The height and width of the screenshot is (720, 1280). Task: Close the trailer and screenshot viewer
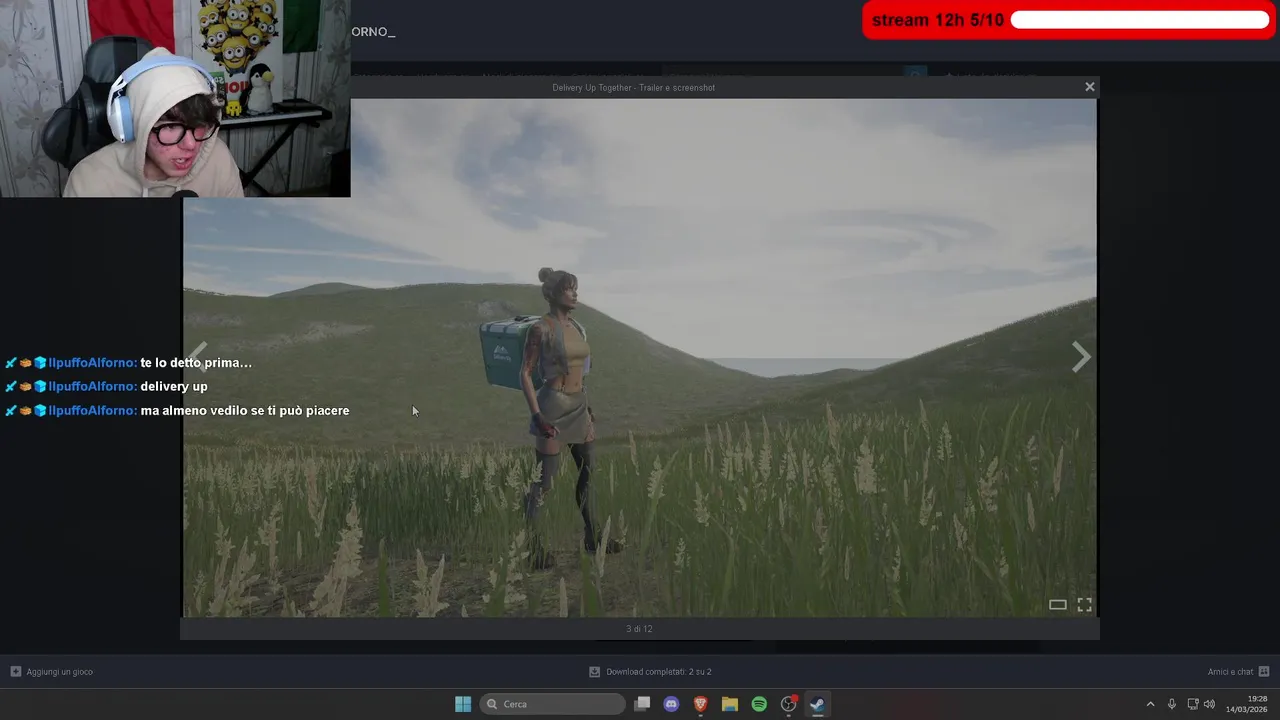1090,87
